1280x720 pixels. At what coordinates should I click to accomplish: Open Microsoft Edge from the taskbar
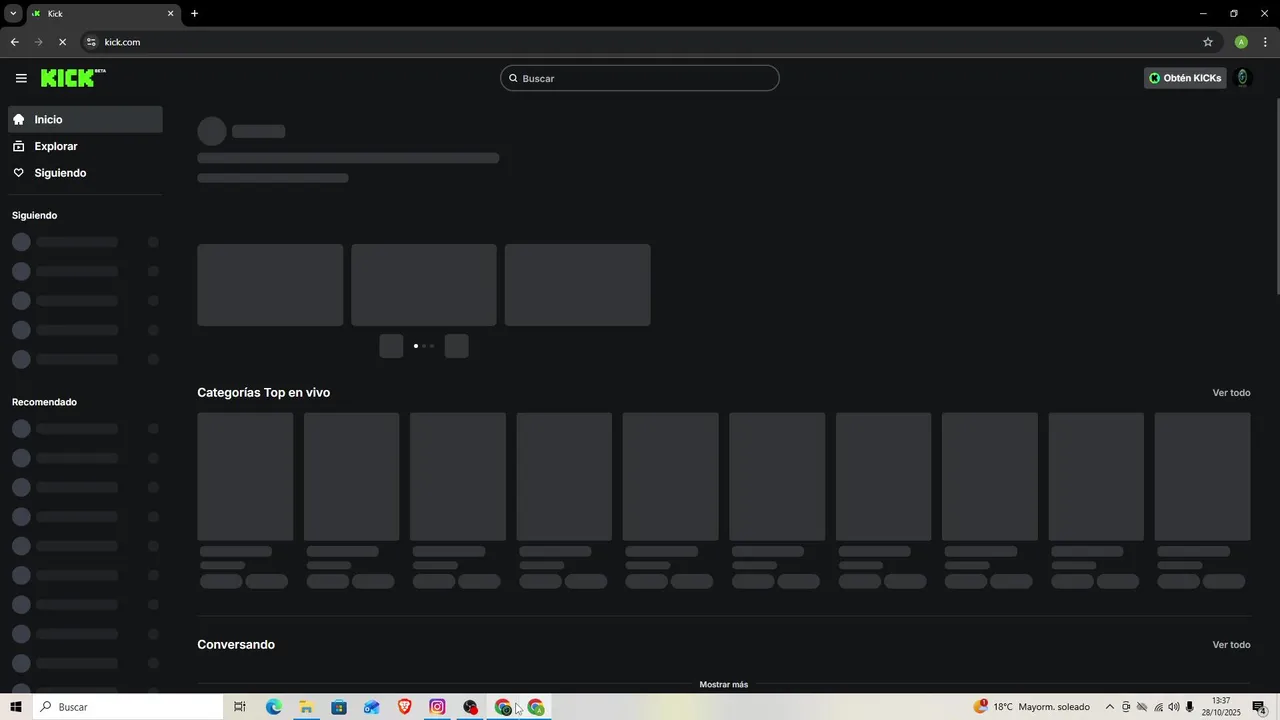[x=273, y=707]
